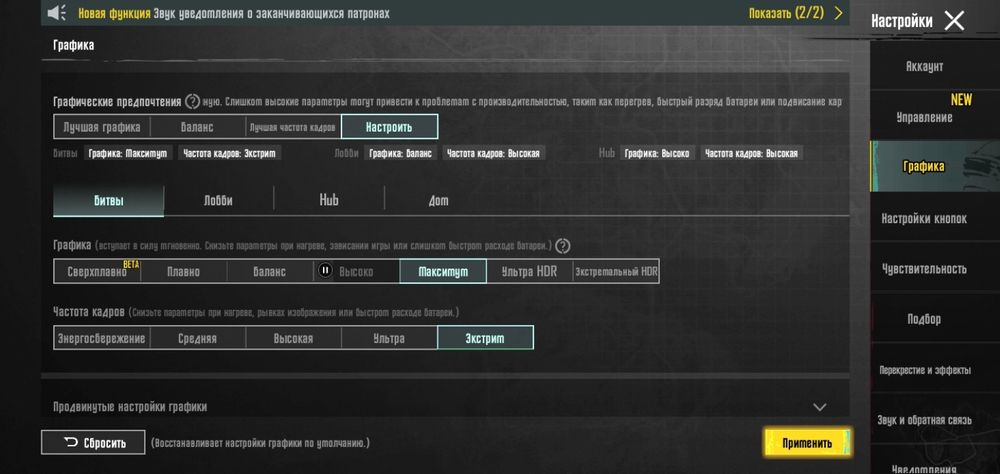
Task: Set frame rate to Высокая
Action: coord(293,338)
